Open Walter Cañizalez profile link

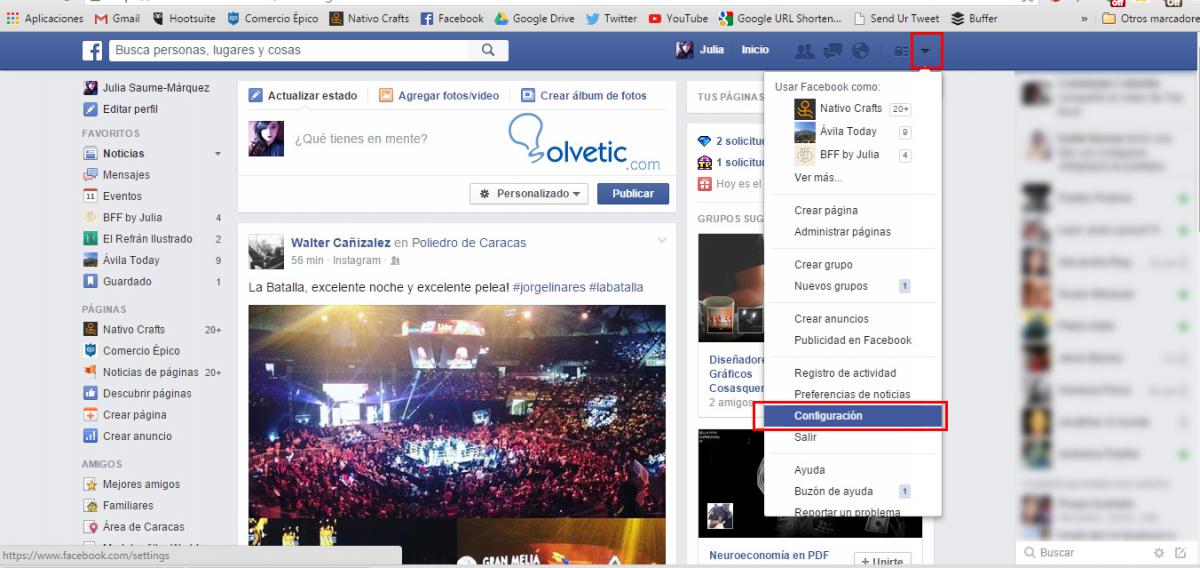coord(340,243)
